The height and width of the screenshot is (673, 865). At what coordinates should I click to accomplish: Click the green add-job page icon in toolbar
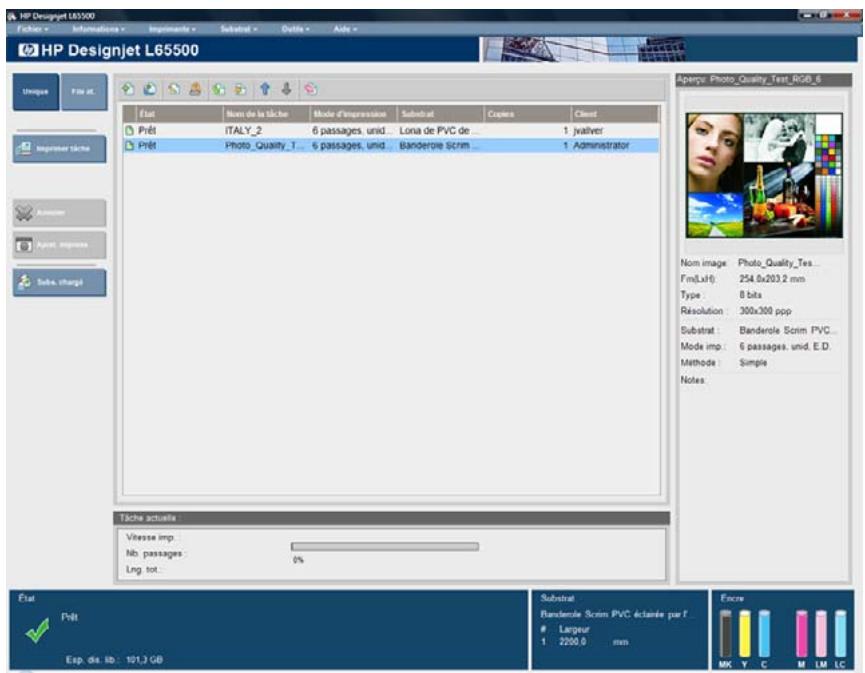tap(129, 89)
